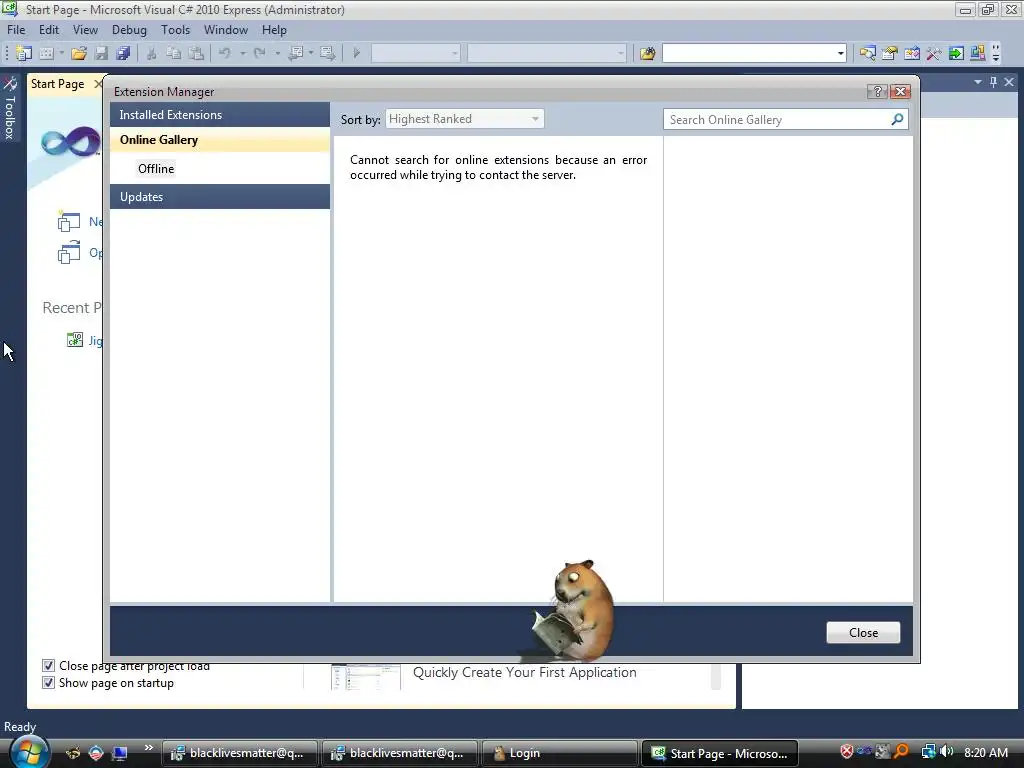This screenshot has height=768, width=1024.
Task: Expand the Navigate Backward dropdown arrow
Action: (x=311, y=53)
